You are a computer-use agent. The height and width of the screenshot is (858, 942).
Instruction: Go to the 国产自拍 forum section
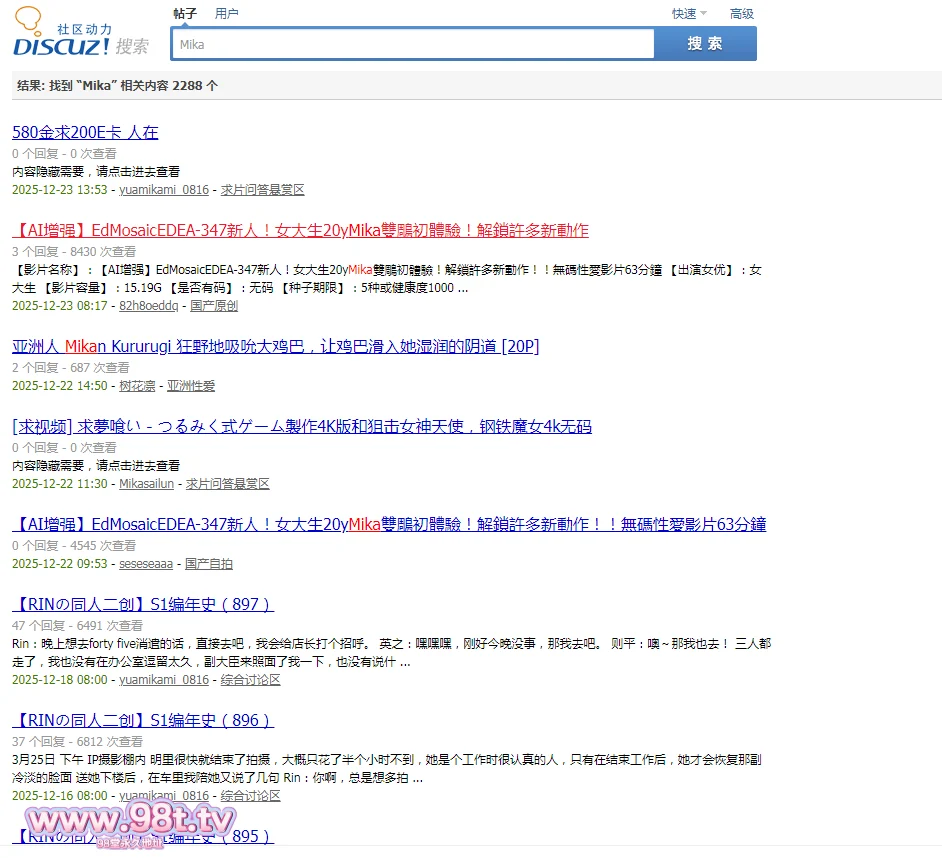coord(209,564)
